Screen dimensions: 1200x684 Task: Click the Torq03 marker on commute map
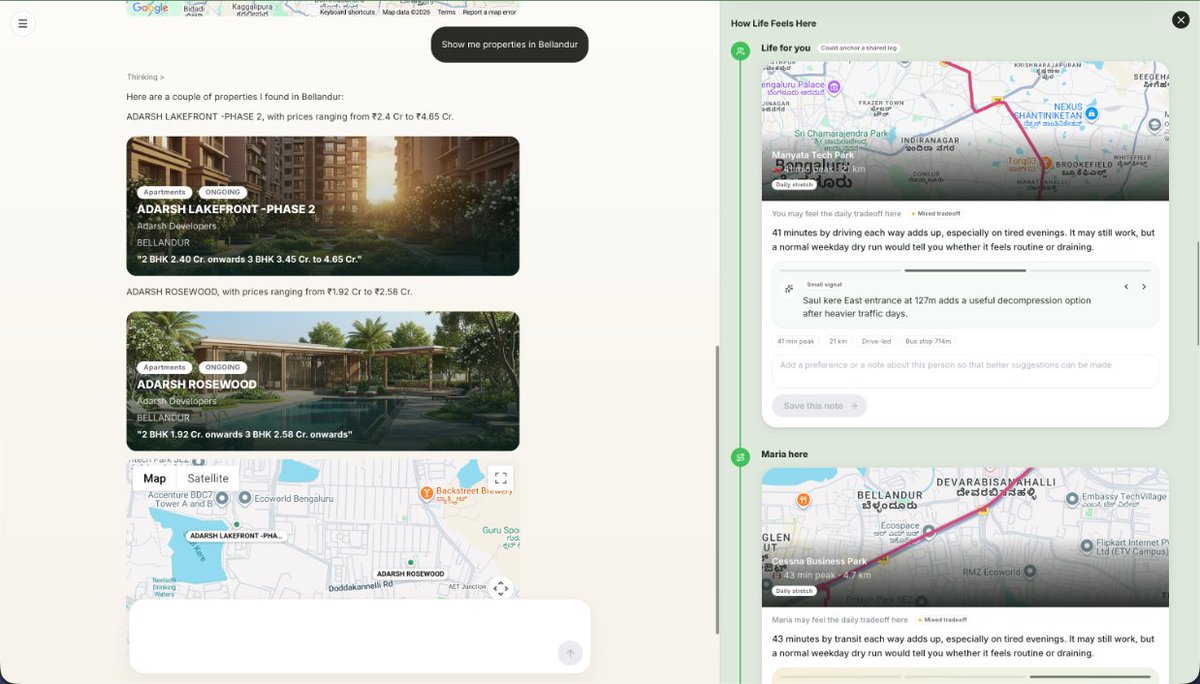pyautogui.click(x=1046, y=161)
